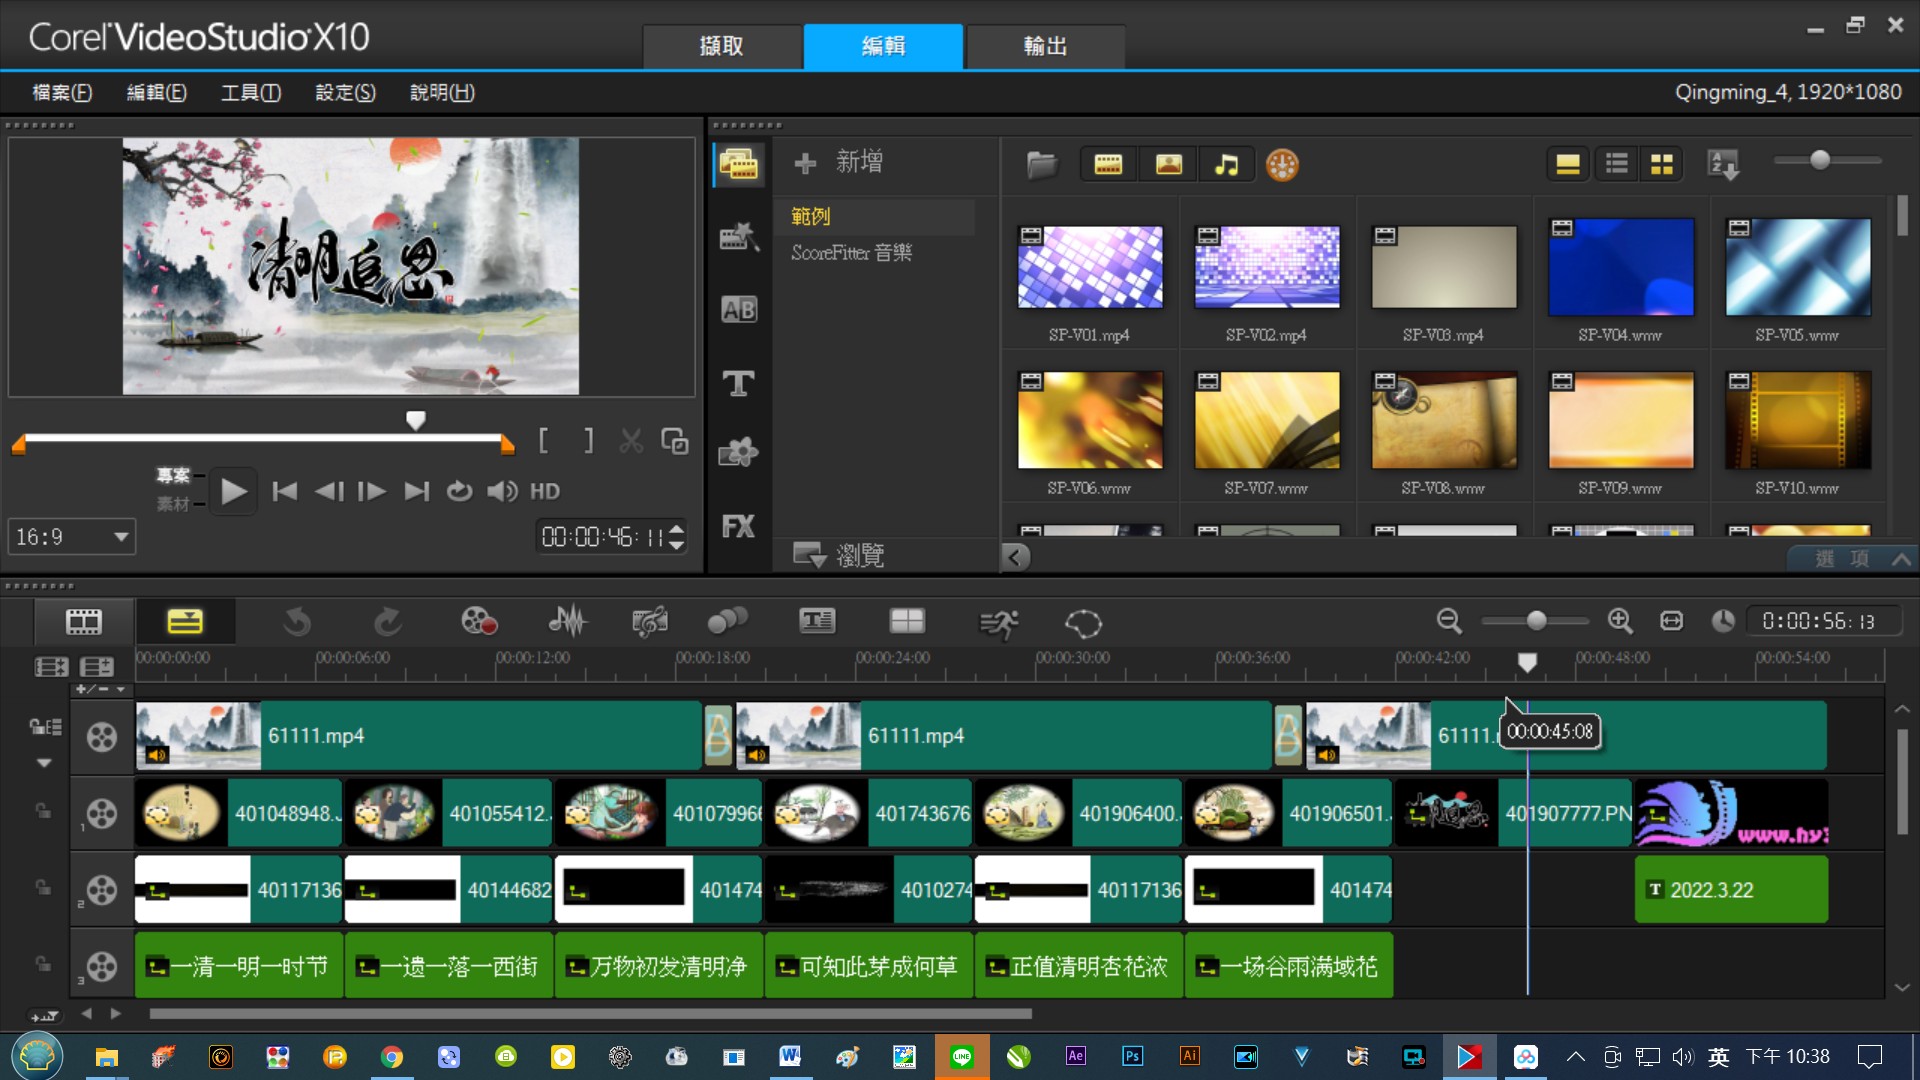Open the Graphic panel icon

[739, 453]
